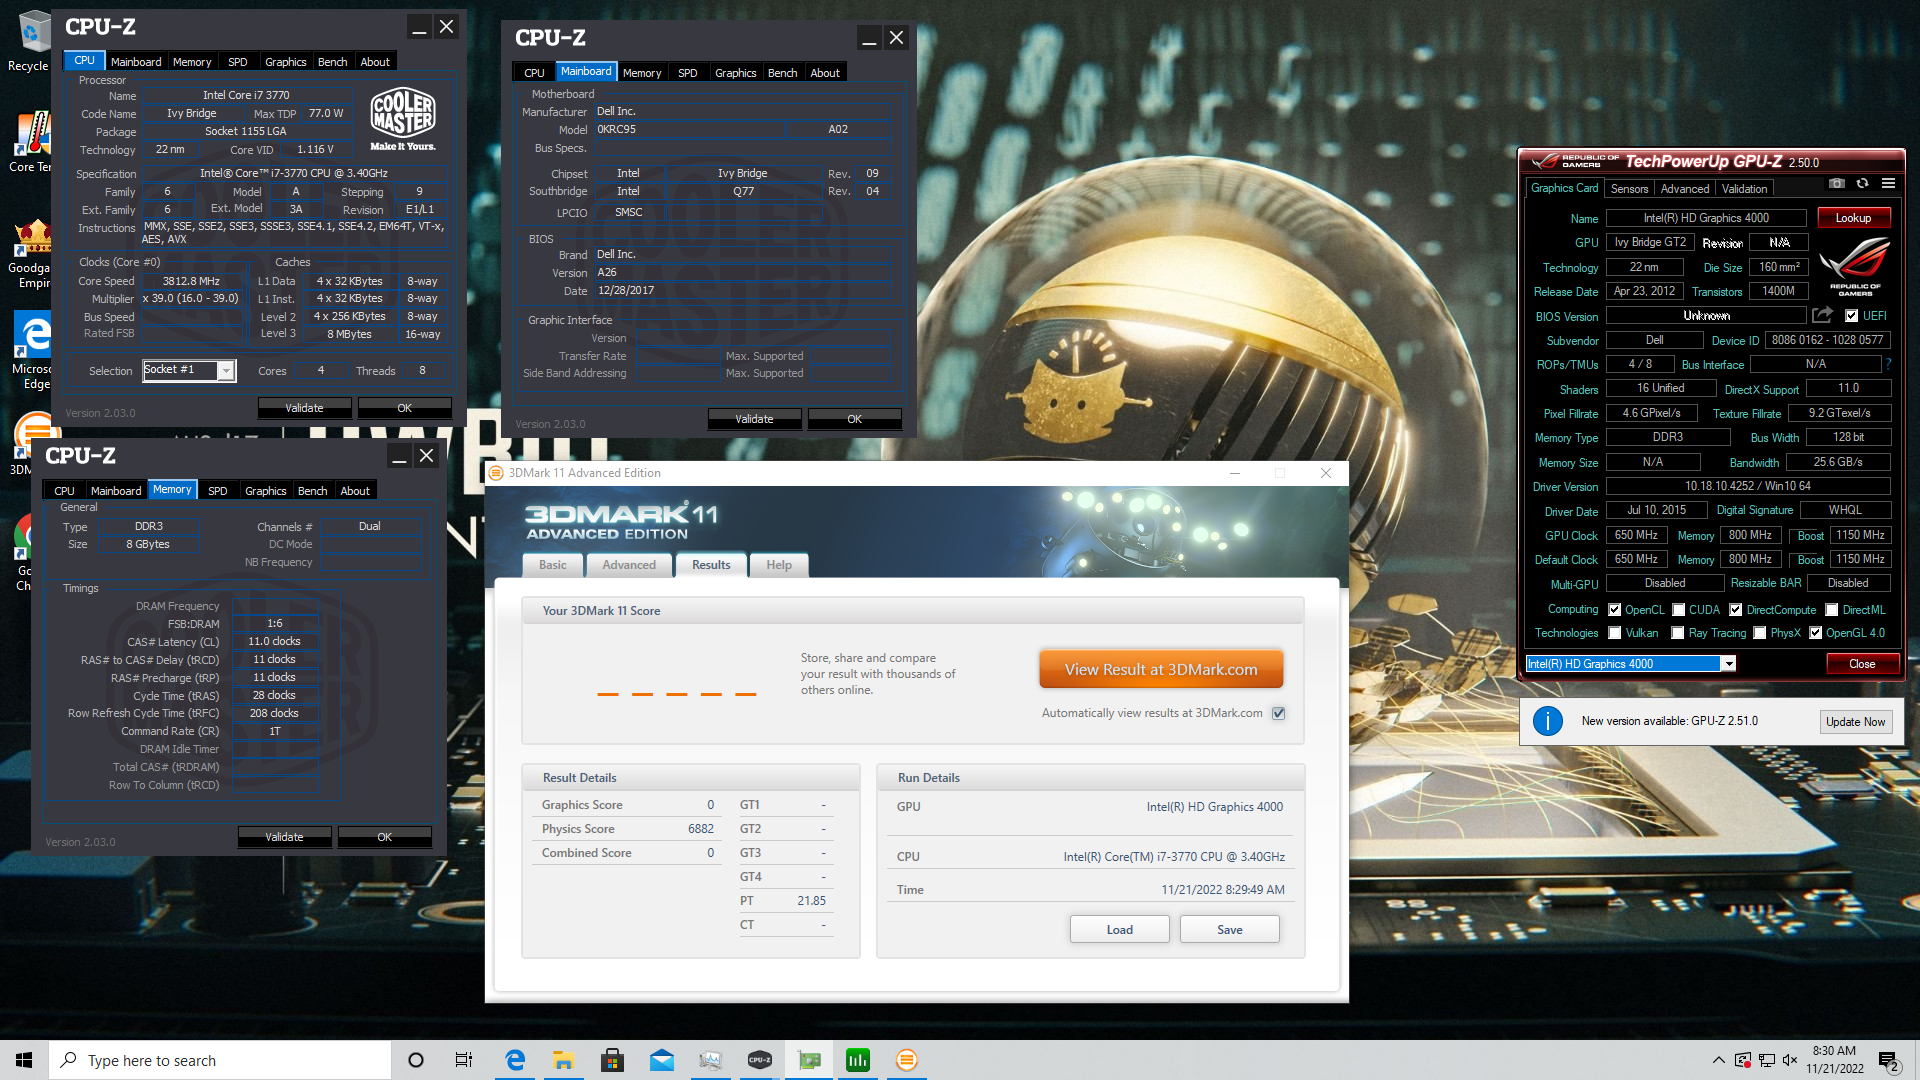The image size is (1920, 1080).
Task: Click the orange 3DMark taskbar icon
Action: [906, 1060]
